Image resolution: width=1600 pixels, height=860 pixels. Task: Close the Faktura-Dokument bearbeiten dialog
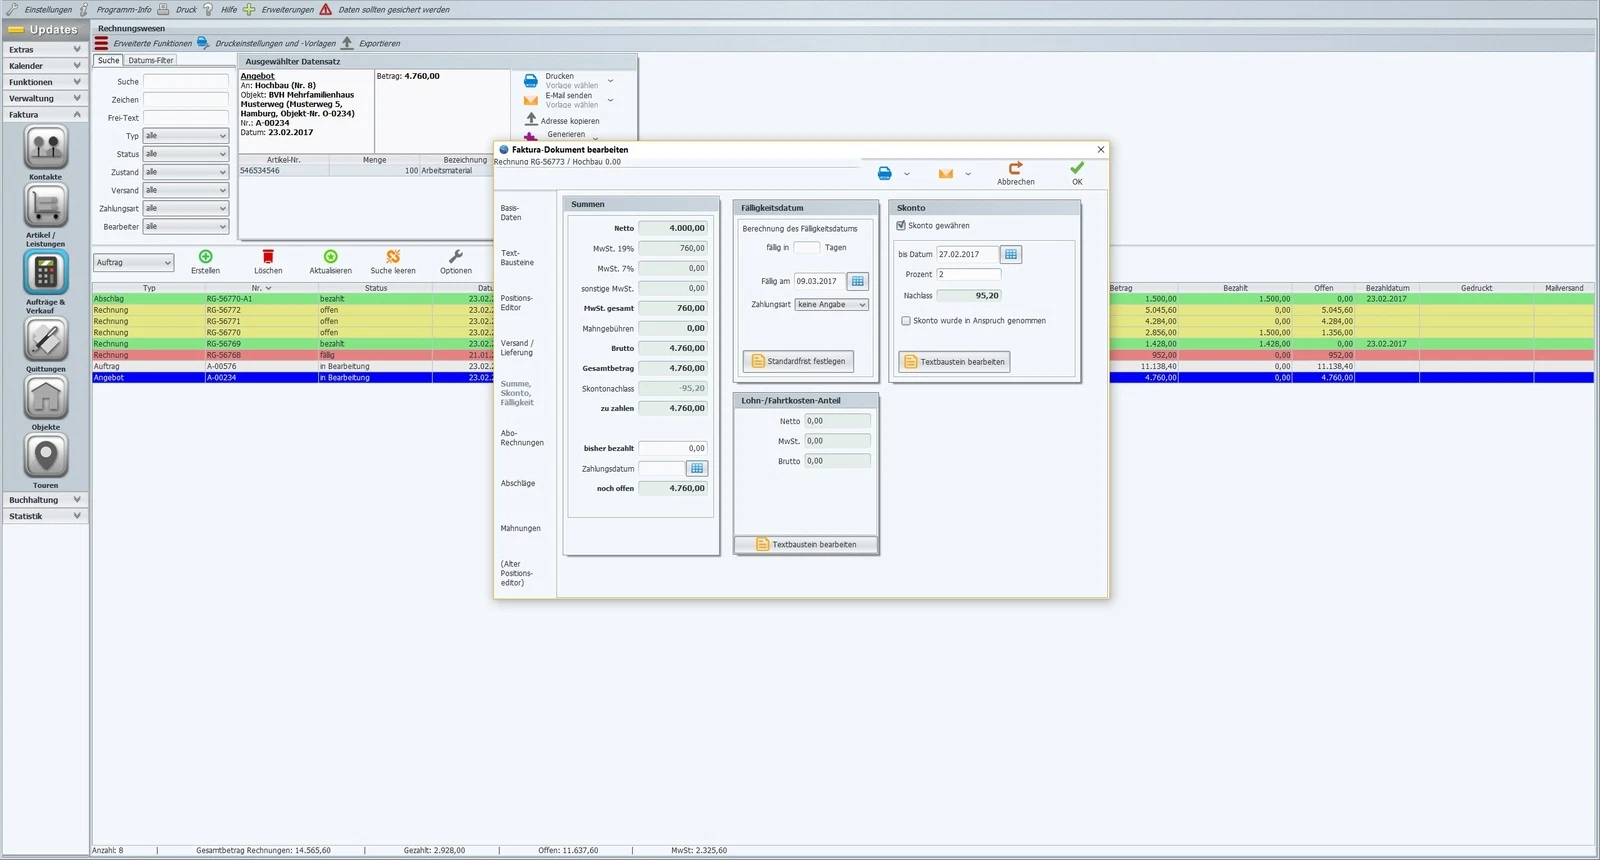pos(1101,149)
